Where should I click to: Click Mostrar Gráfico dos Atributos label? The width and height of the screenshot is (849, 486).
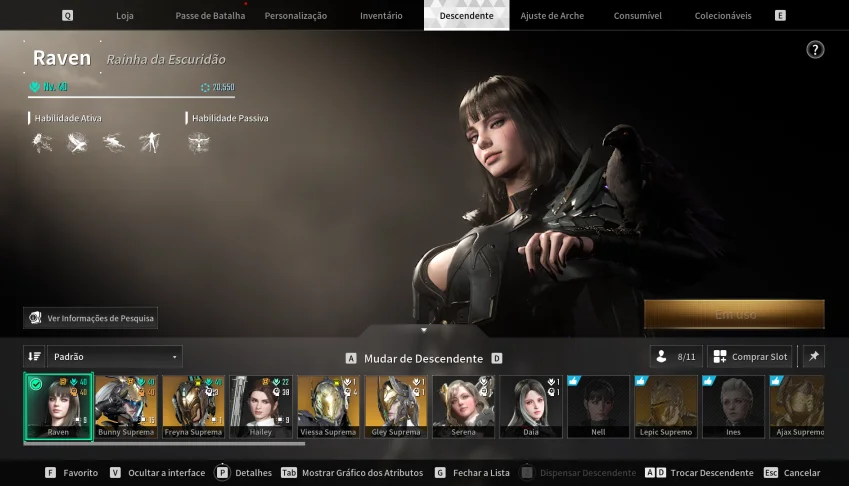[x=362, y=472]
